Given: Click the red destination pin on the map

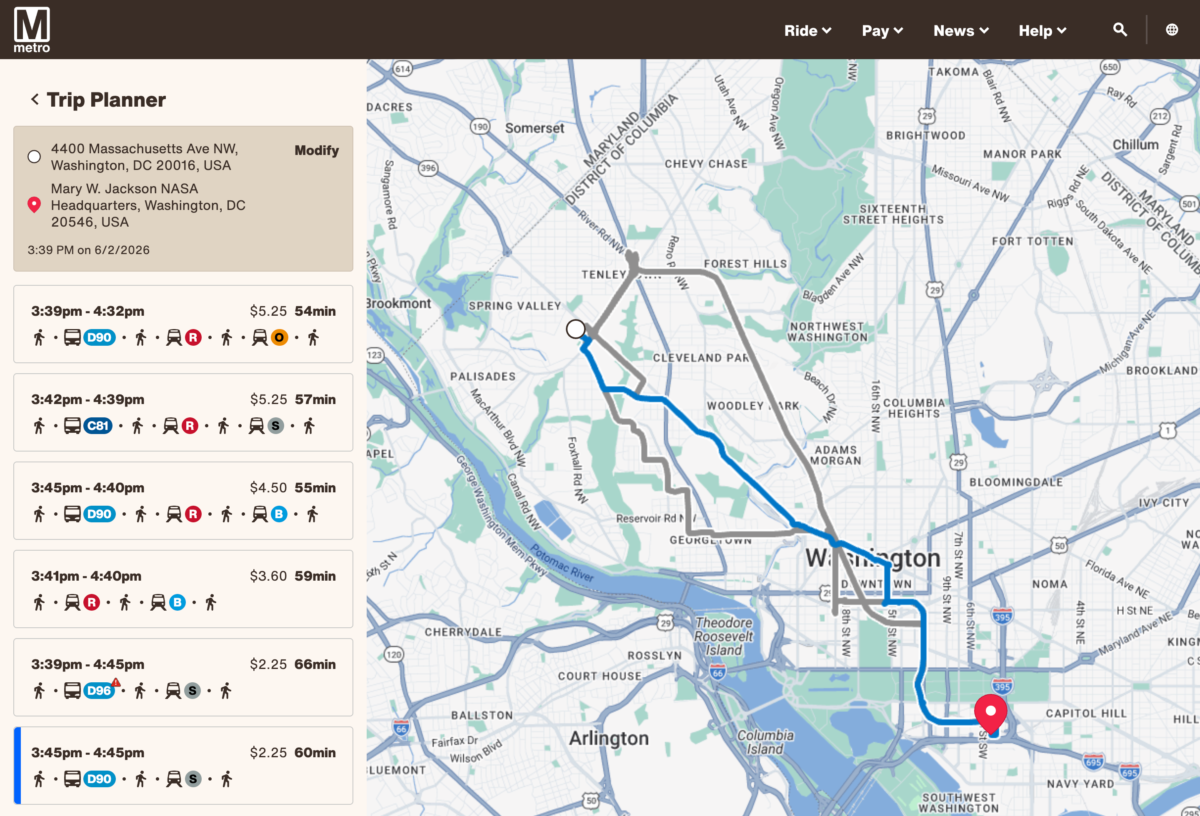Looking at the screenshot, I should pos(990,713).
